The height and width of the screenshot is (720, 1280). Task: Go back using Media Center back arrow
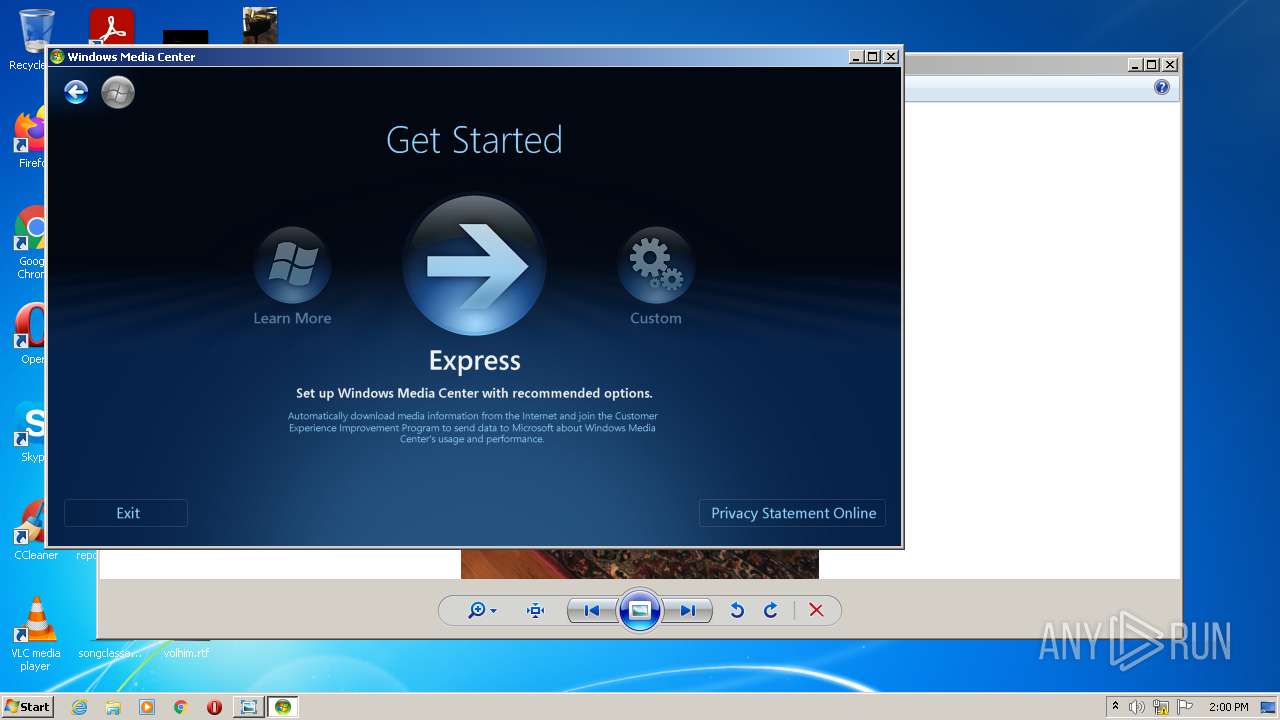click(x=76, y=93)
